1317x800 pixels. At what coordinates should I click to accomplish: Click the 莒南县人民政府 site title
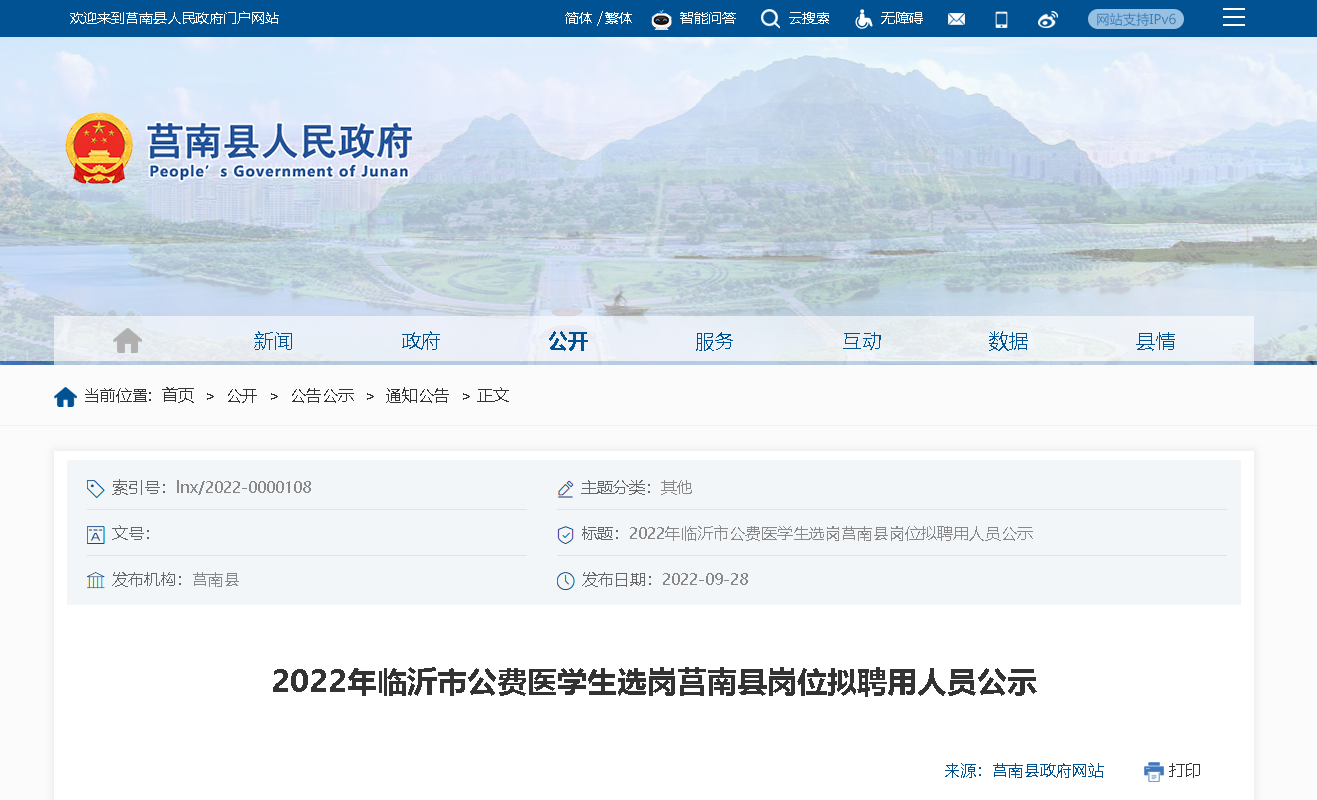(x=279, y=142)
